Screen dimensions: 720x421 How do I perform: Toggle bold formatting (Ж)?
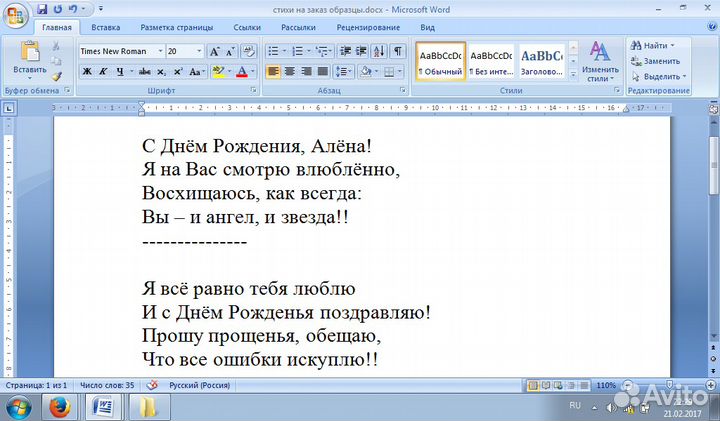(x=87, y=71)
